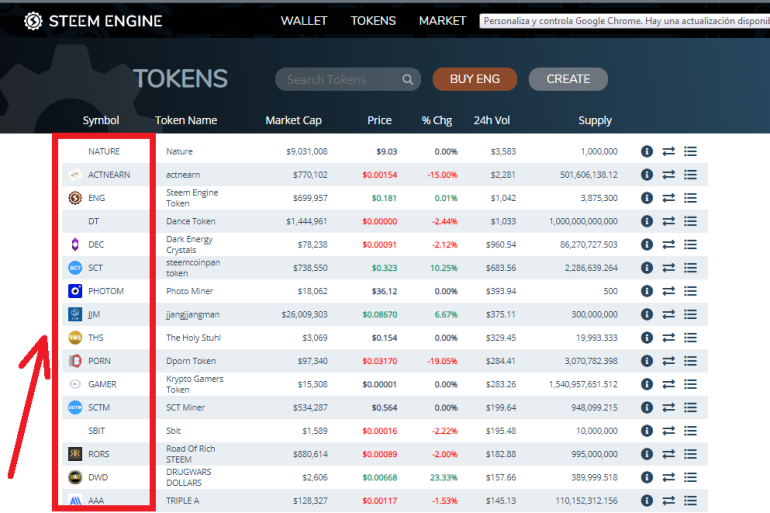Image resolution: width=770 pixels, height=513 pixels.
Task: Click the 'jjangjjangman' token name
Action: 192,315
